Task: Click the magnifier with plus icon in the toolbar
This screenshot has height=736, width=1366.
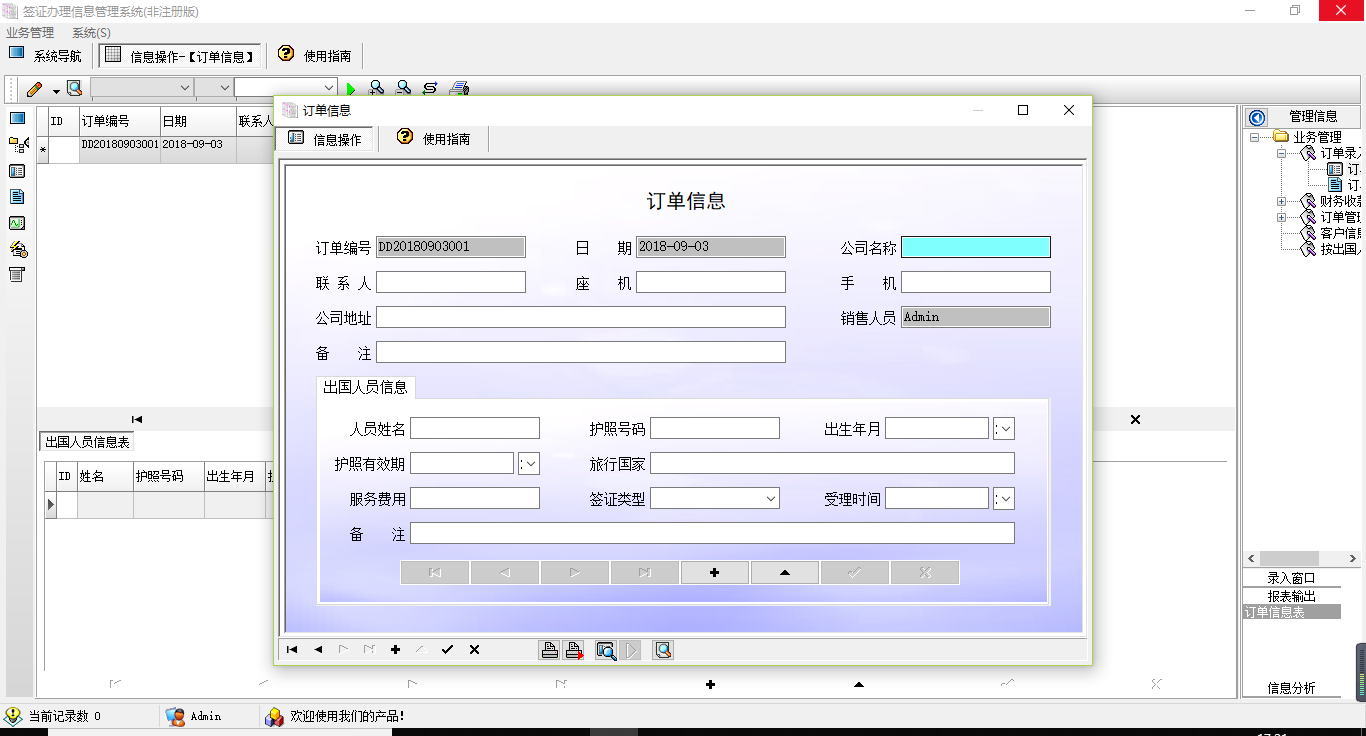Action: (x=377, y=88)
